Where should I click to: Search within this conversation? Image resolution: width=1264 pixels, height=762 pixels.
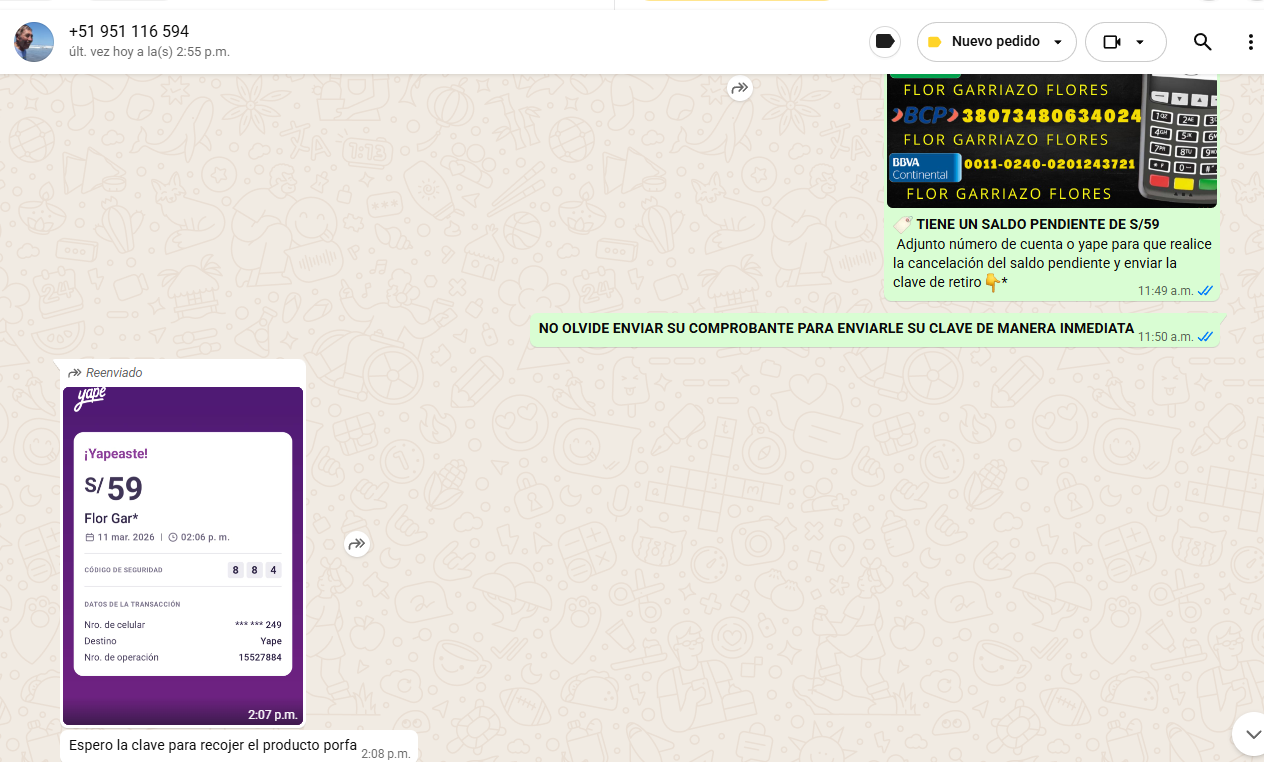pos(1202,42)
